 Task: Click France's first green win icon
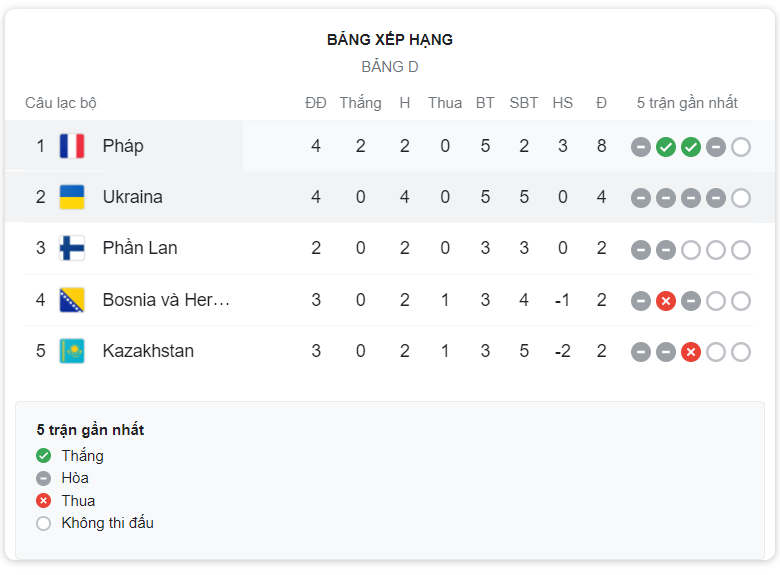pyautogui.click(x=666, y=147)
